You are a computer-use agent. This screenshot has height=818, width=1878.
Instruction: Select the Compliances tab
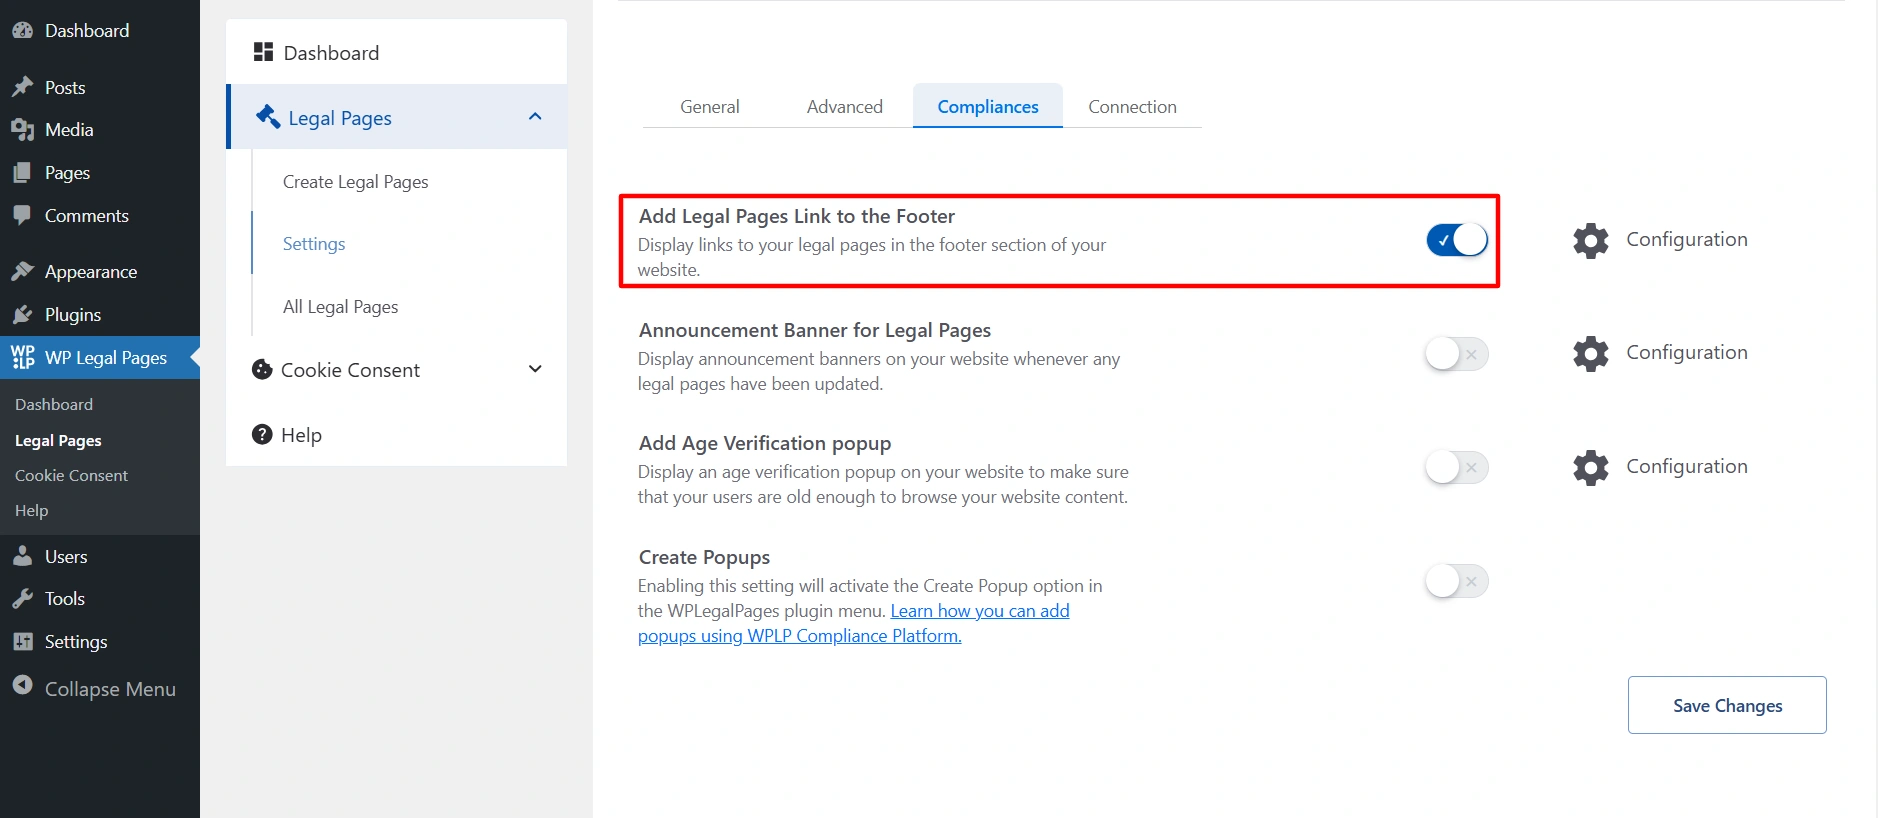pos(988,107)
